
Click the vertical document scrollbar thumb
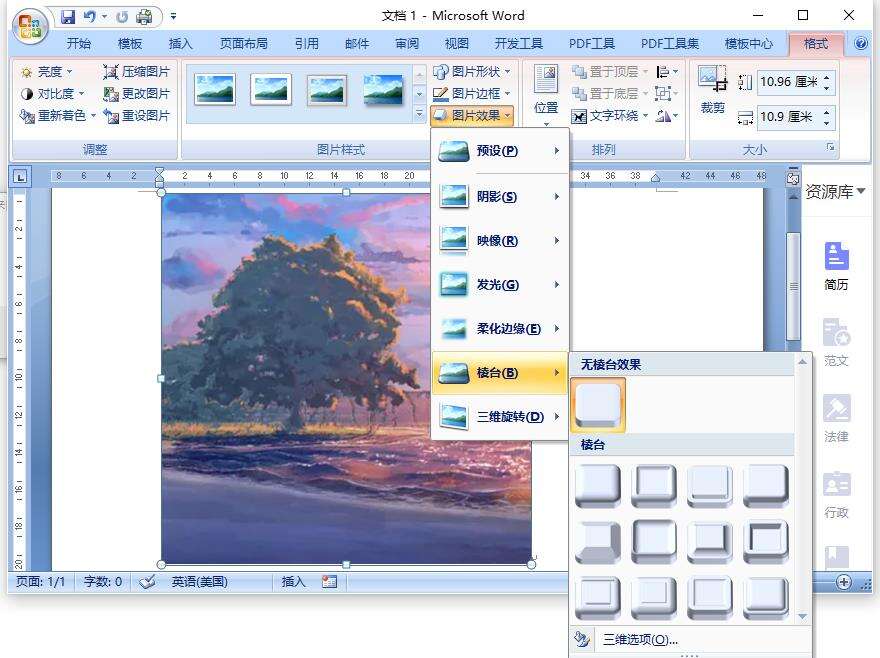pos(794,286)
